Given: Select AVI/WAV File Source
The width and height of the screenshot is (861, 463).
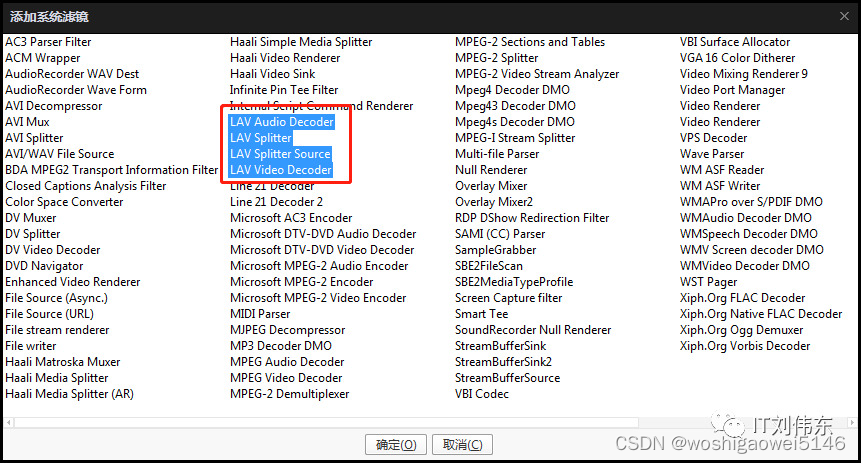Looking at the screenshot, I should click(60, 154).
